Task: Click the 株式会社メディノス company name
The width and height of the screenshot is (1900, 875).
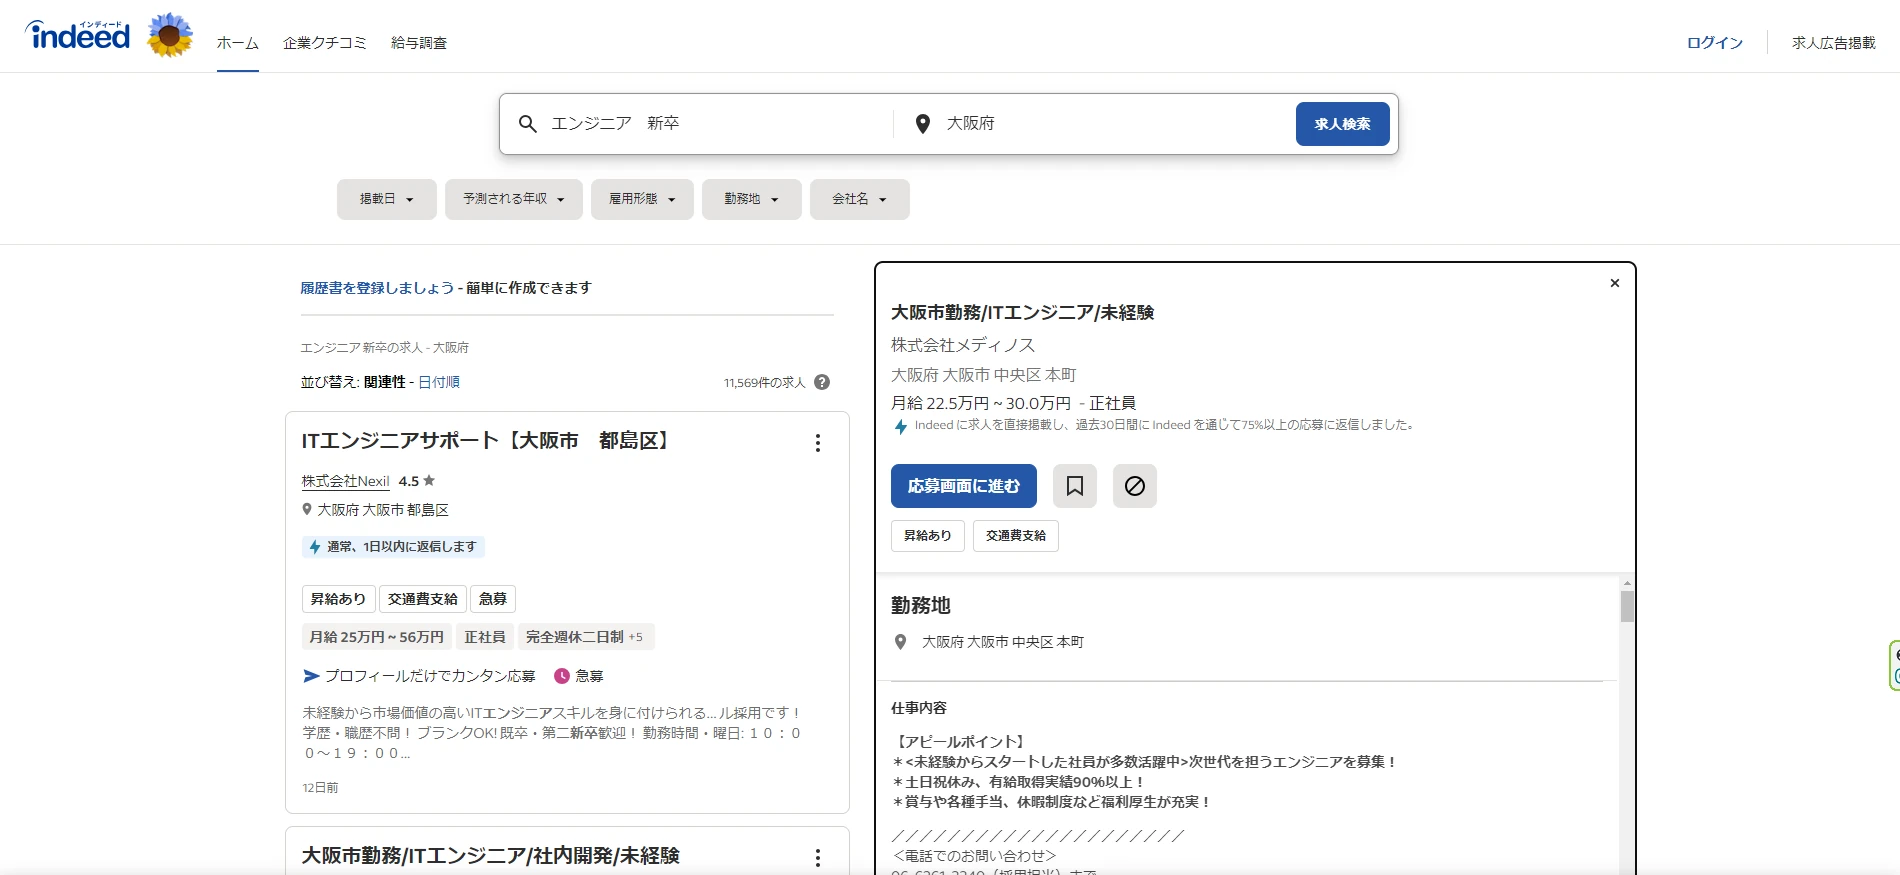Action: click(x=963, y=345)
